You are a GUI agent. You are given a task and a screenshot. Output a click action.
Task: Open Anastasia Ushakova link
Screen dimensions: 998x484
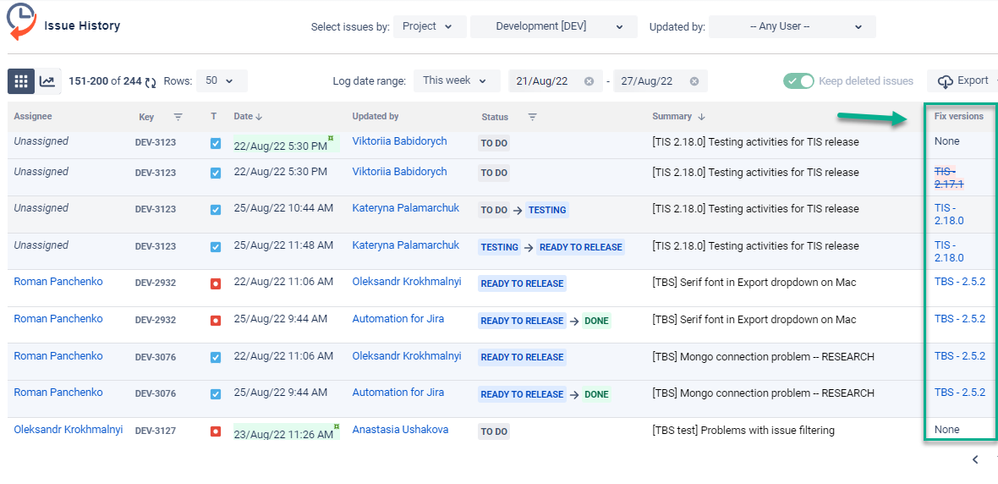click(400, 429)
